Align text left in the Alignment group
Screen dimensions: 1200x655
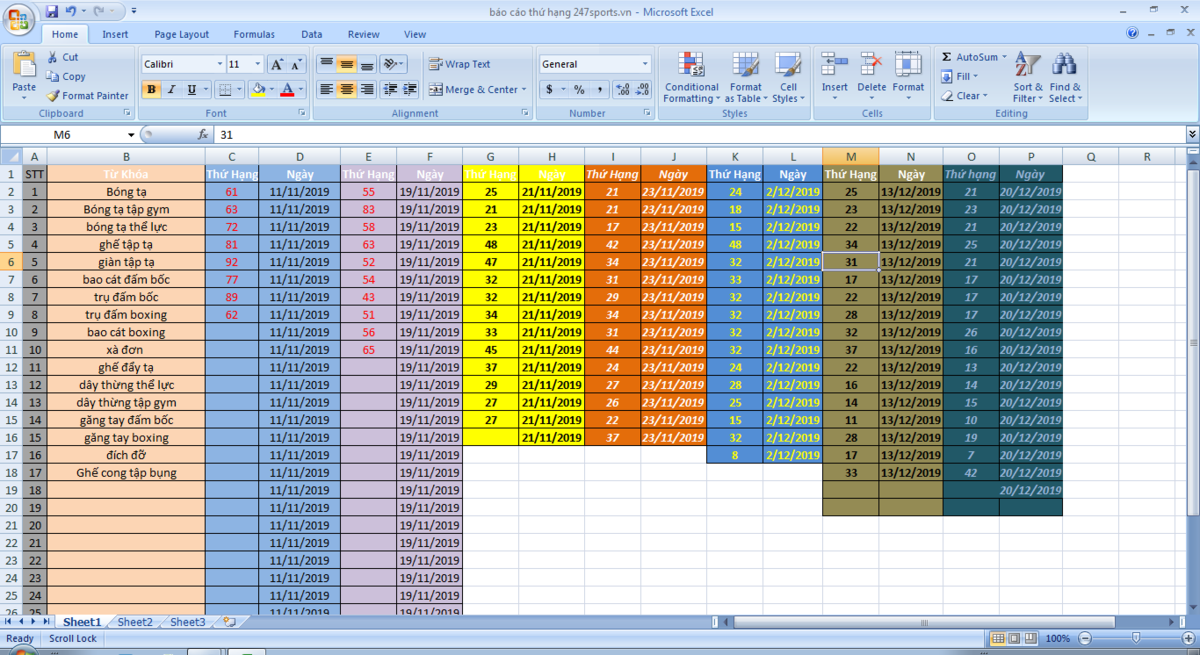click(326, 89)
